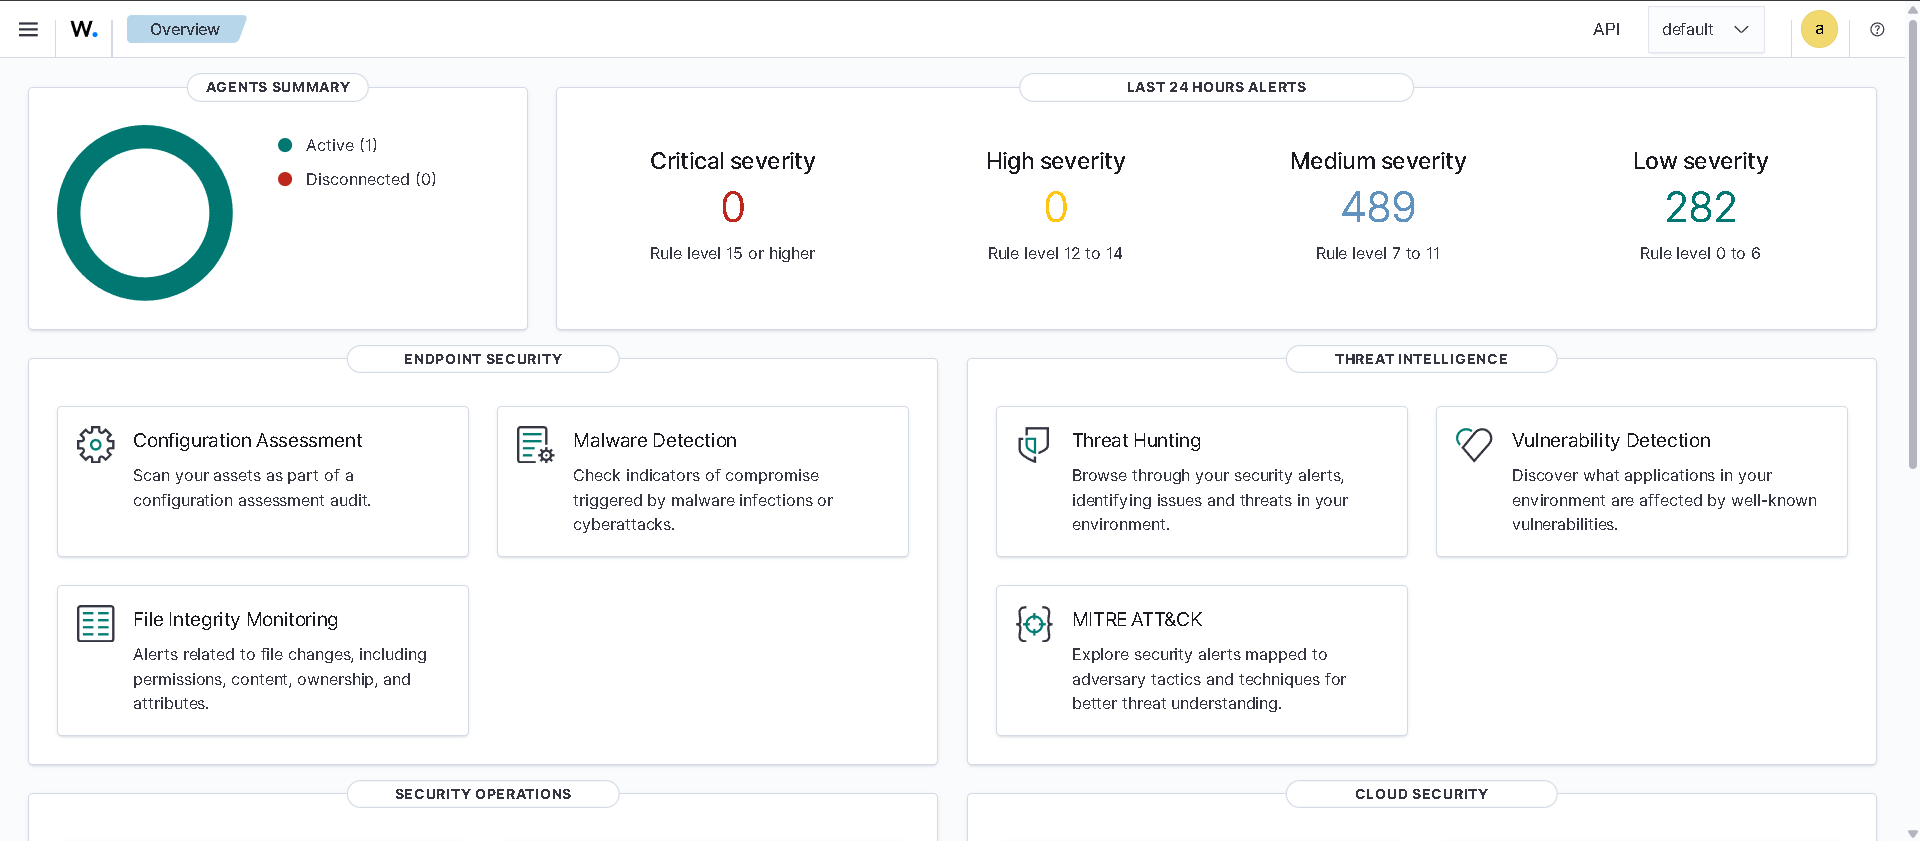Click the Malware Detection document icon
Viewport: 1920px width, 841px height.
535,445
